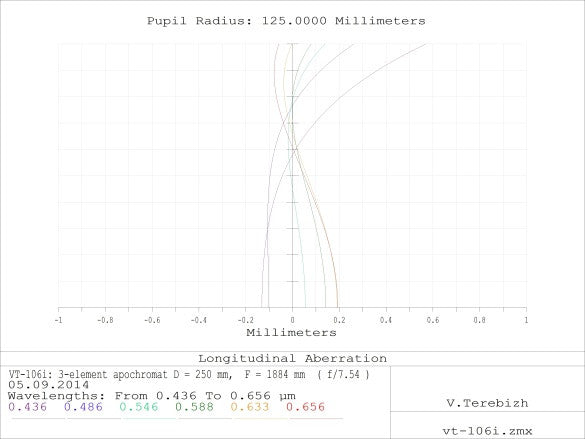Click the 0.656 wavelength legend label
The width and height of the screenshot is (585, 439).
(x=306, y=407)
